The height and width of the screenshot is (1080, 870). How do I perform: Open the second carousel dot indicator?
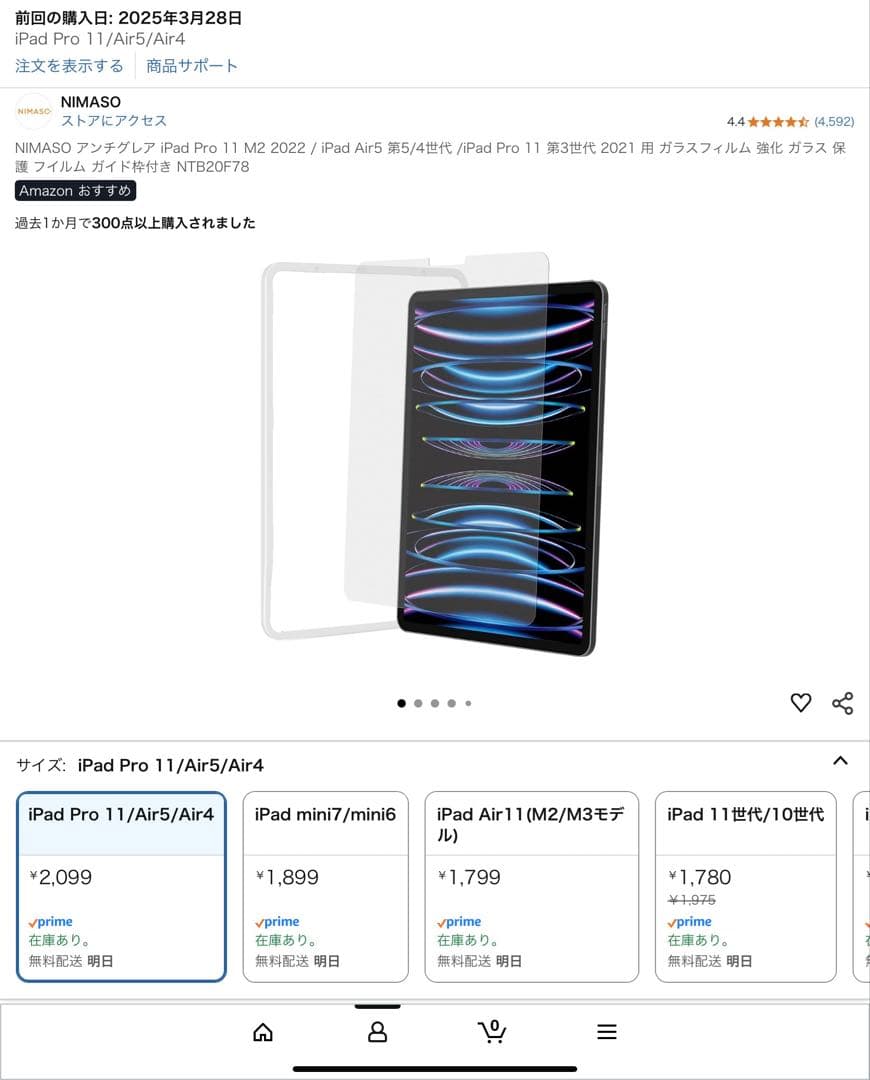click(x=418, y=703)
